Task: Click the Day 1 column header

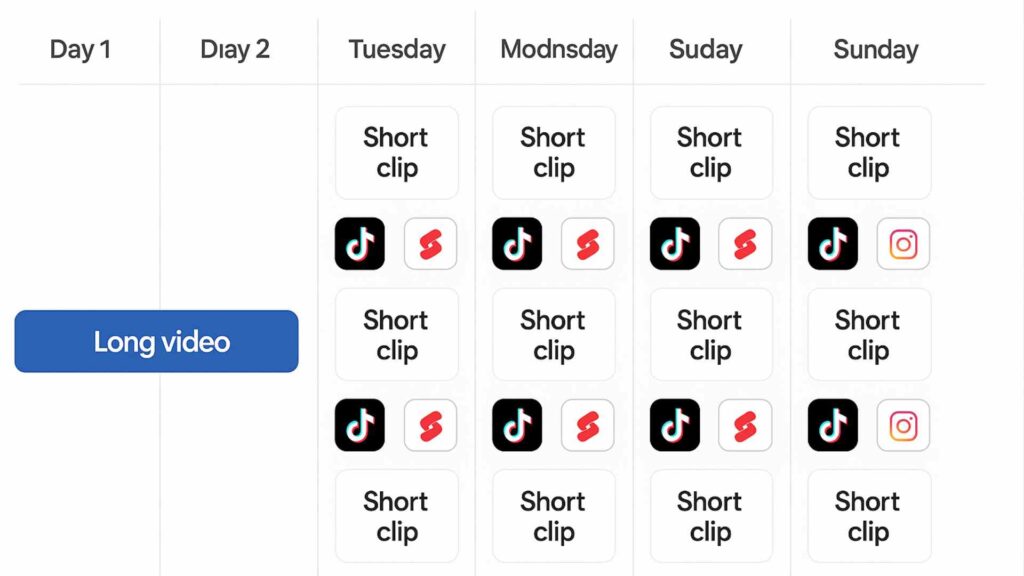Action: pos(80,49)
